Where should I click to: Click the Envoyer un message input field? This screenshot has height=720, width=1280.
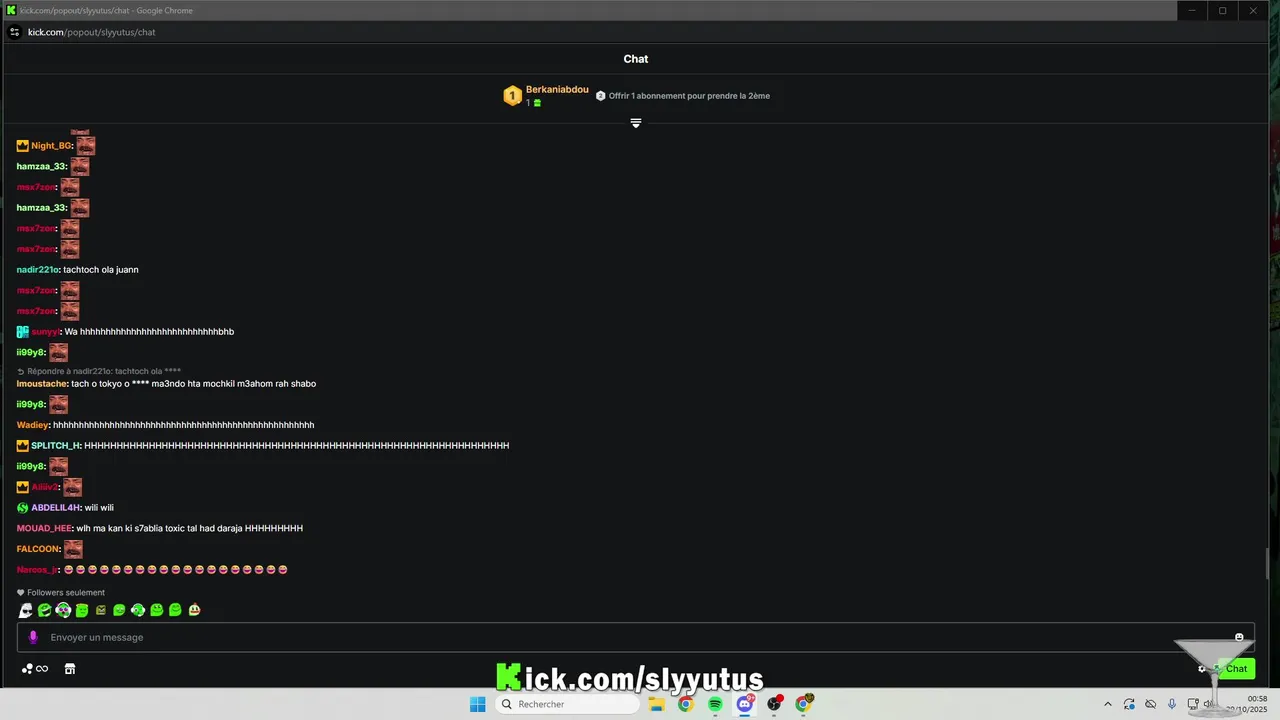pos(635,637)
